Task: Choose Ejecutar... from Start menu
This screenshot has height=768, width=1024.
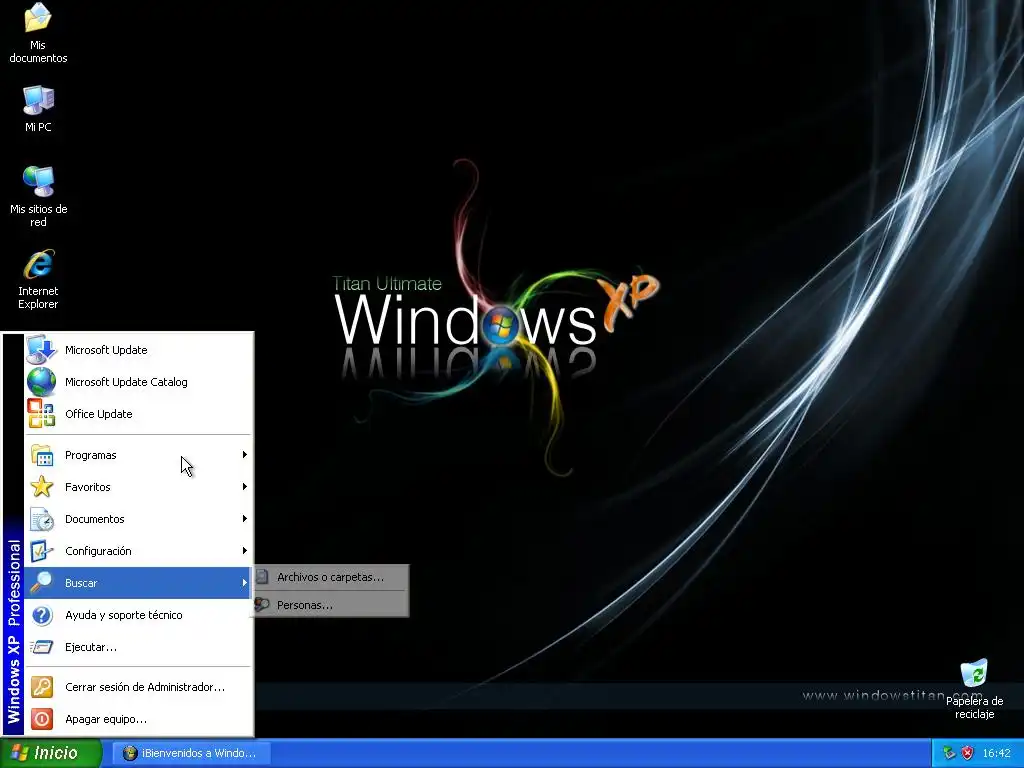Action: coord(138,647)
